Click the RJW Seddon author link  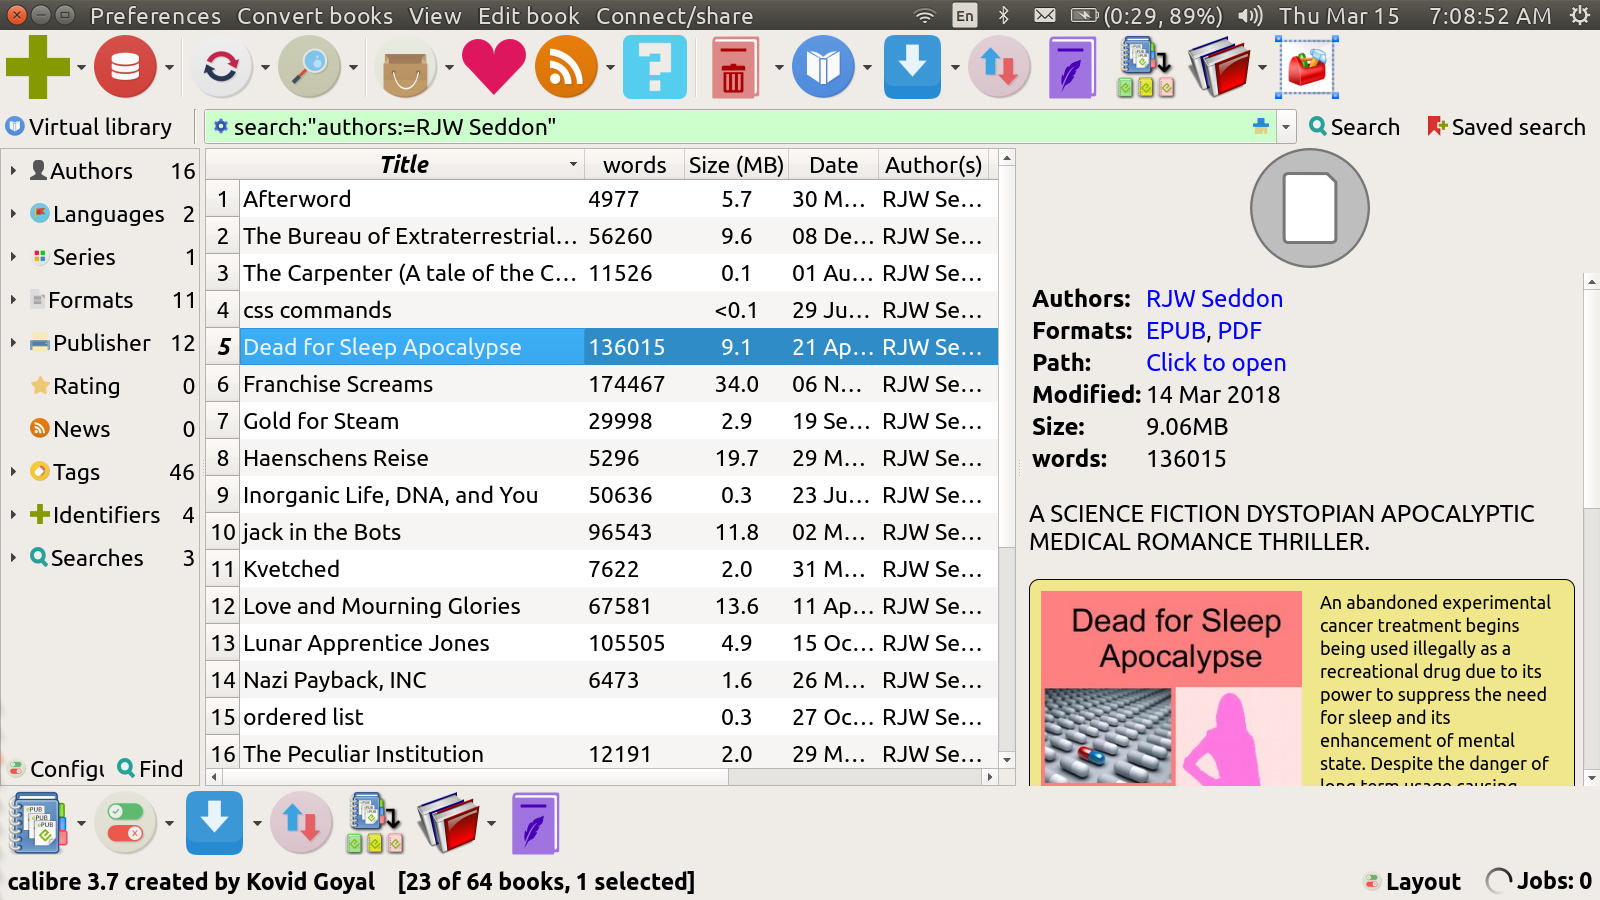tap(1214, 299)
